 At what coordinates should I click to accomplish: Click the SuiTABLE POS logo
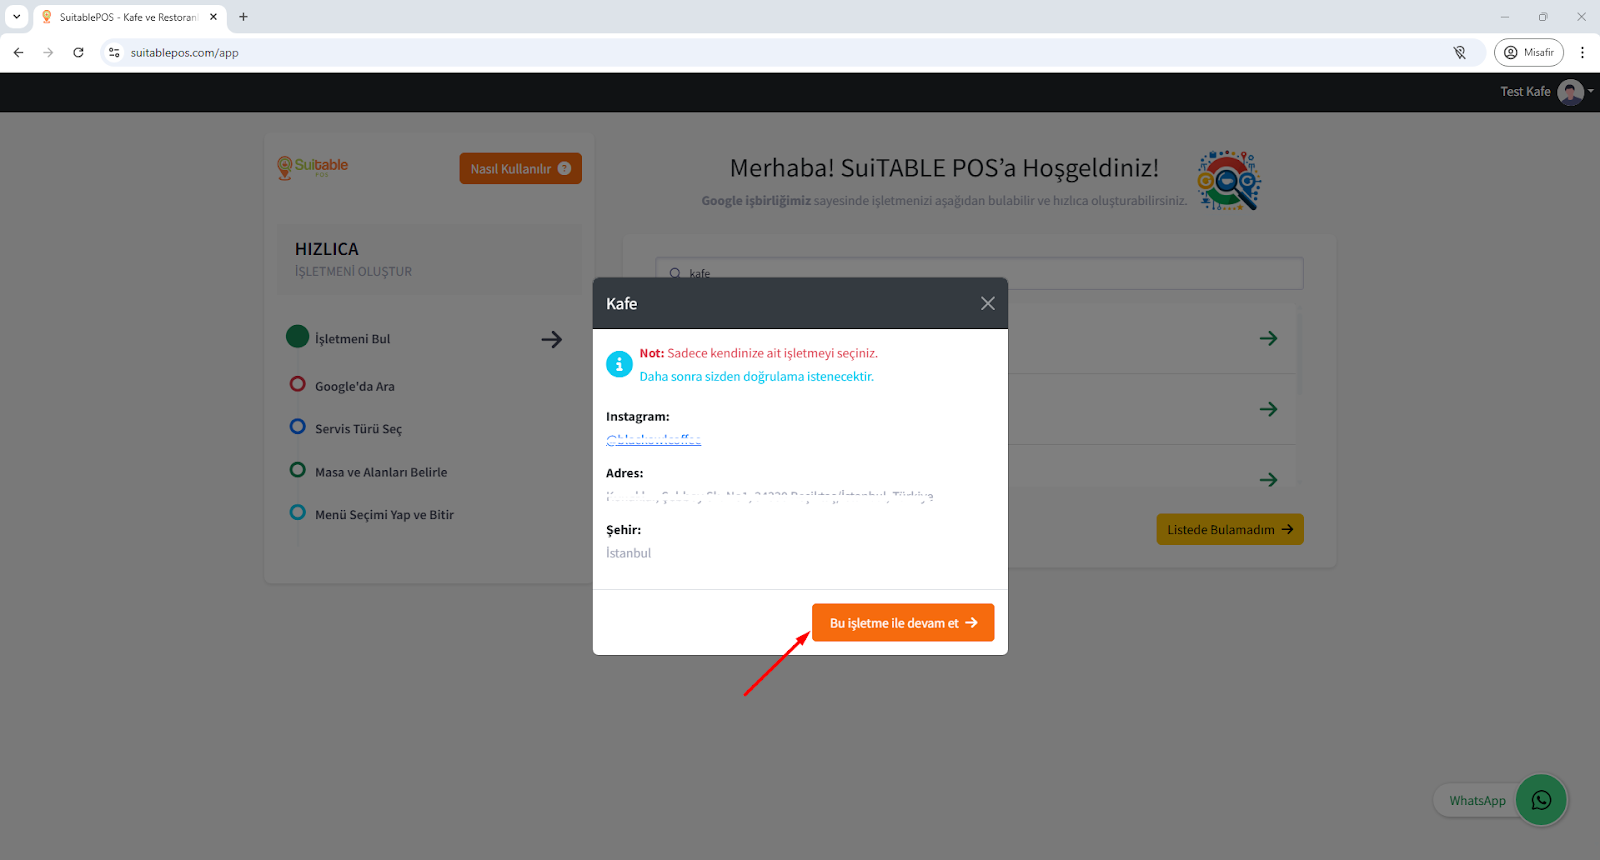tap(312, 167)
